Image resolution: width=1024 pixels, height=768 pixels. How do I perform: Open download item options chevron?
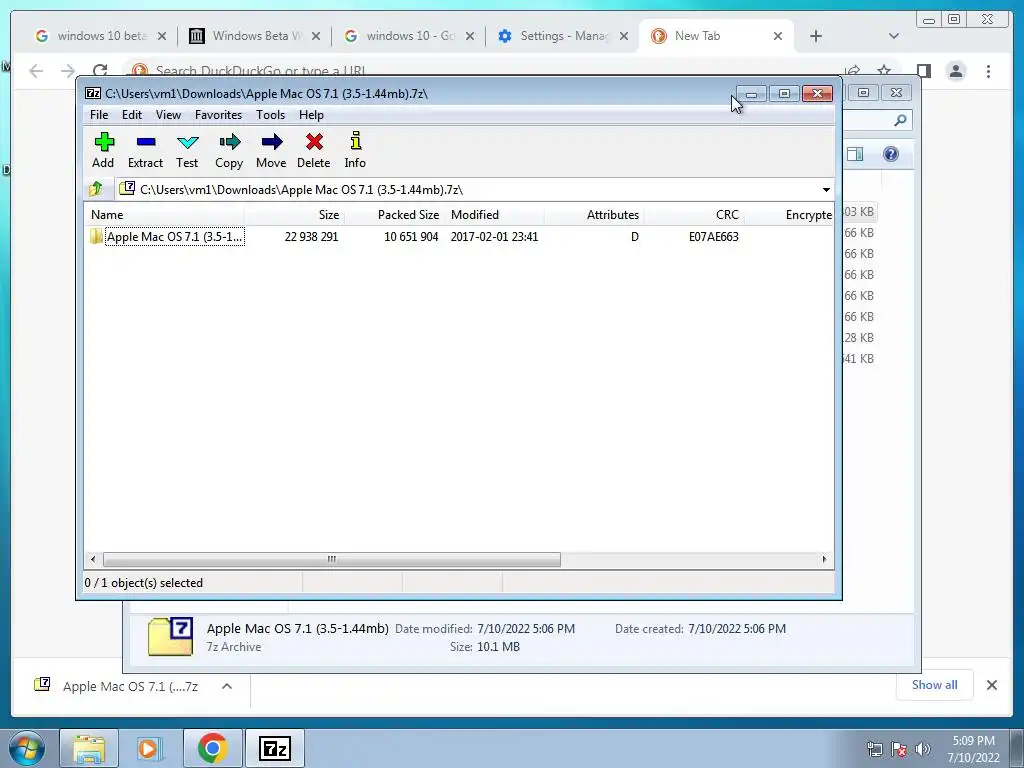click(227, 686)
